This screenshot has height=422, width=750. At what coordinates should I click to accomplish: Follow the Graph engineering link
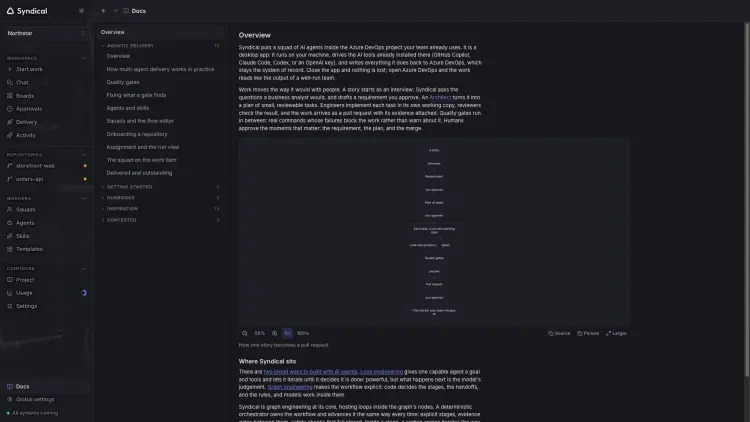pos(290,387)
